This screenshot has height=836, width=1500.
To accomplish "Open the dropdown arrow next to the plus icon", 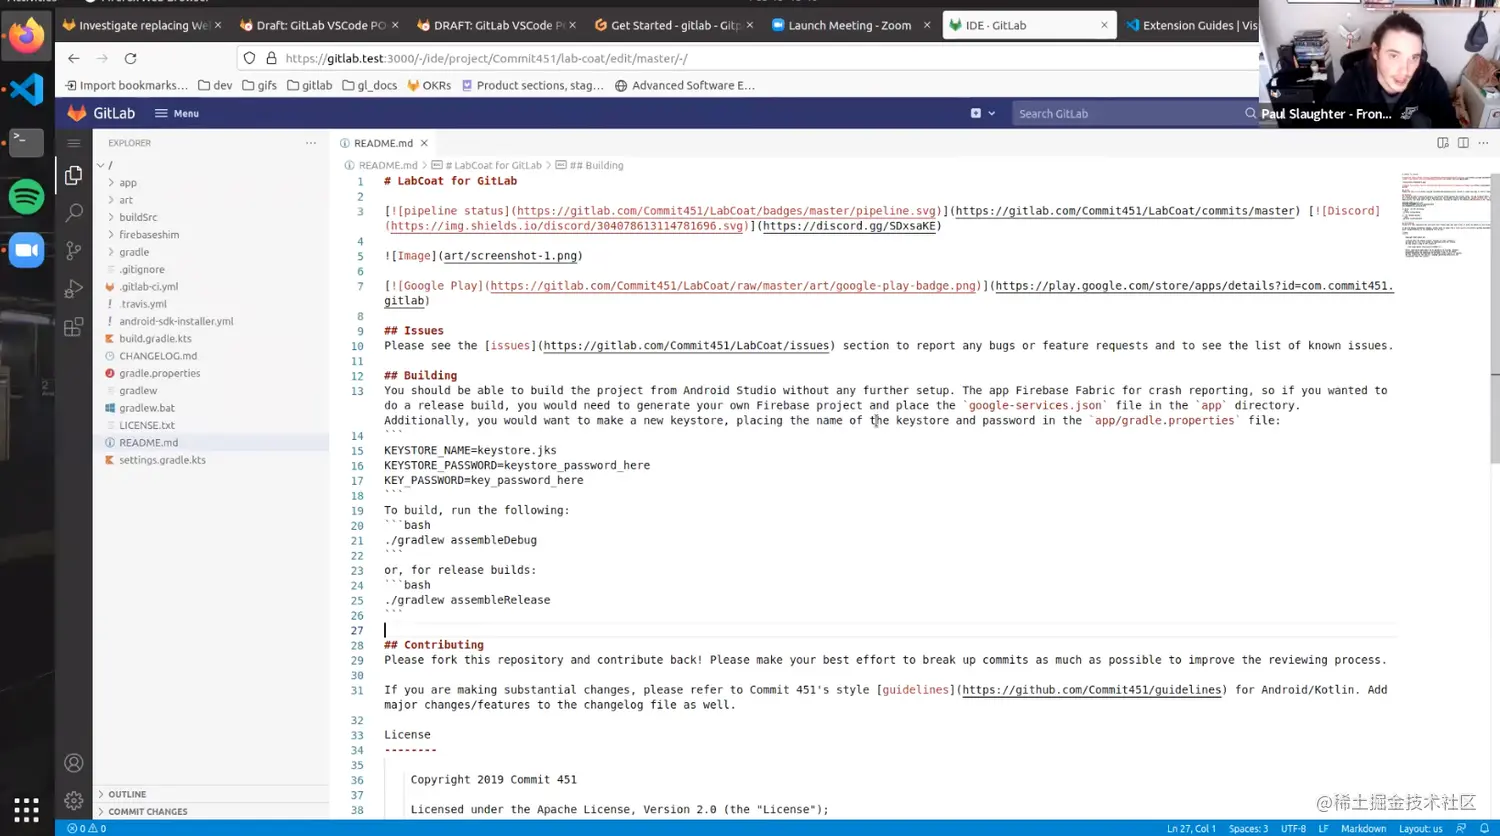I will tap(992, 113).
